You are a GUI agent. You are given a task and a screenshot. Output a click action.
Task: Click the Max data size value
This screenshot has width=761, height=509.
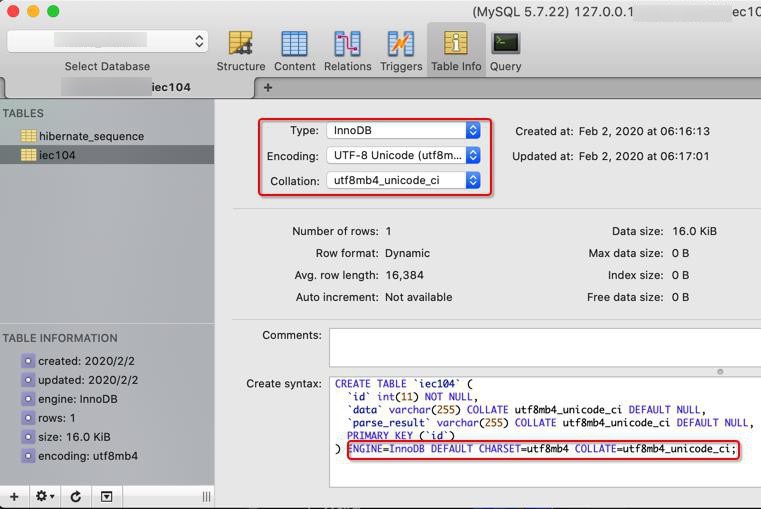tap(680, 253)
